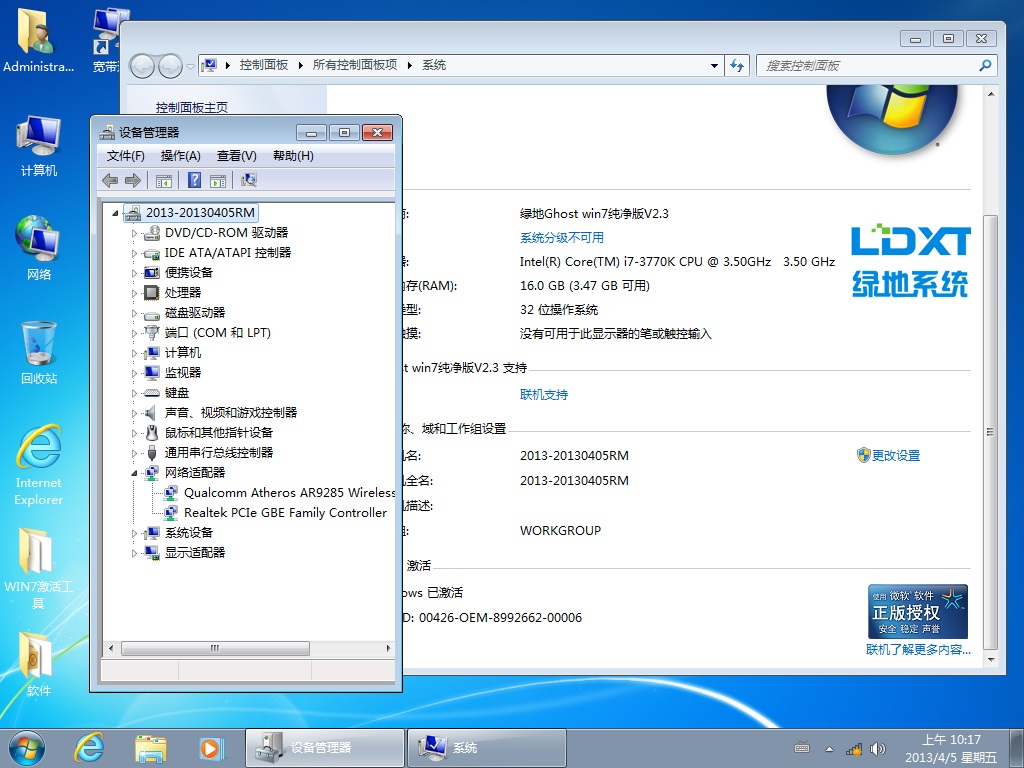Click the 正版授权 genuine software badge
The image size is (1024, 768).
click(918, 611)
